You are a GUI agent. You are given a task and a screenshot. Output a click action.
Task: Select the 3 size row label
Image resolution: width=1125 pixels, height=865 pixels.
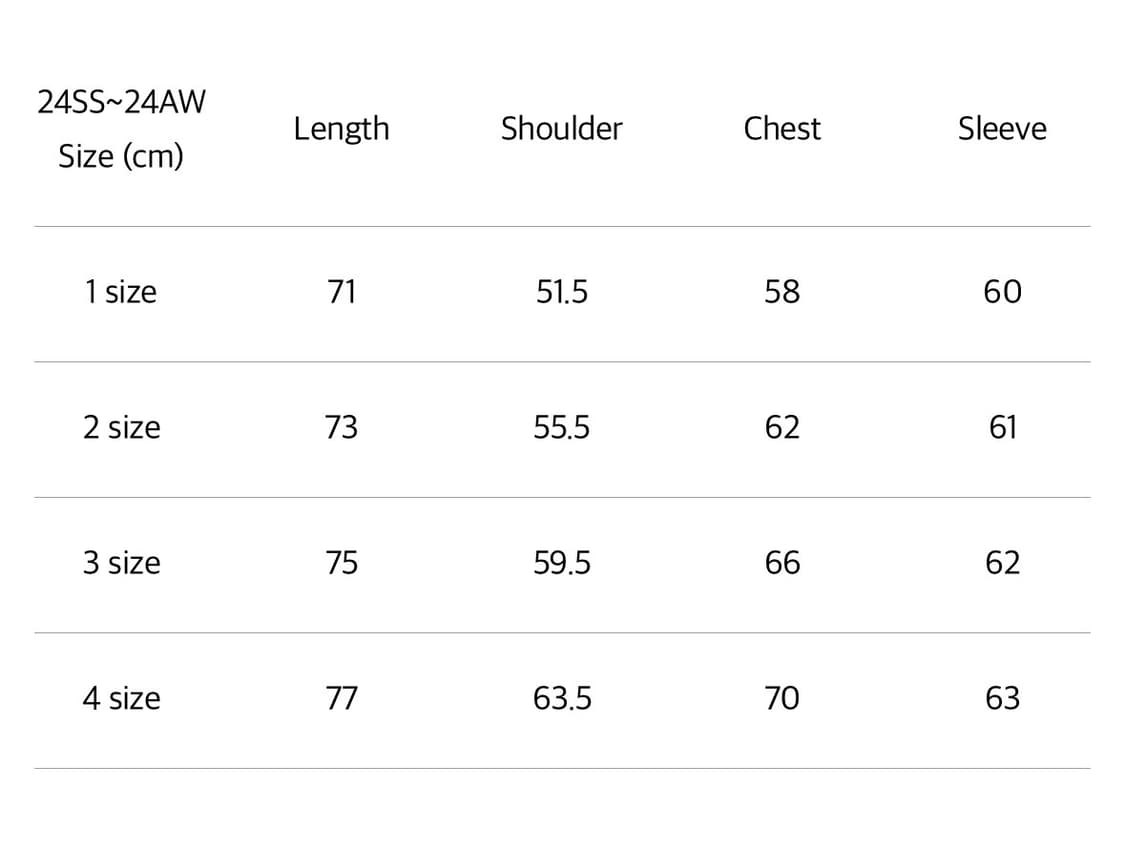[121, 563]
